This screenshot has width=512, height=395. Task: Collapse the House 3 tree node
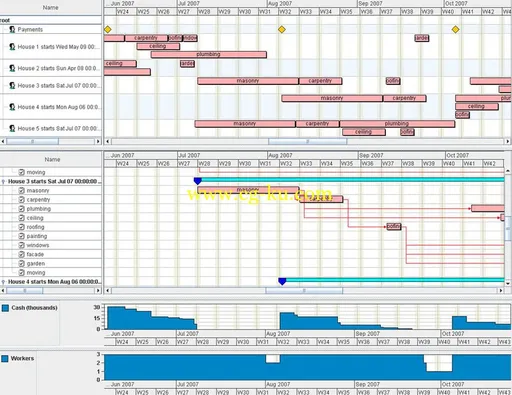click(x=3, y=182)
